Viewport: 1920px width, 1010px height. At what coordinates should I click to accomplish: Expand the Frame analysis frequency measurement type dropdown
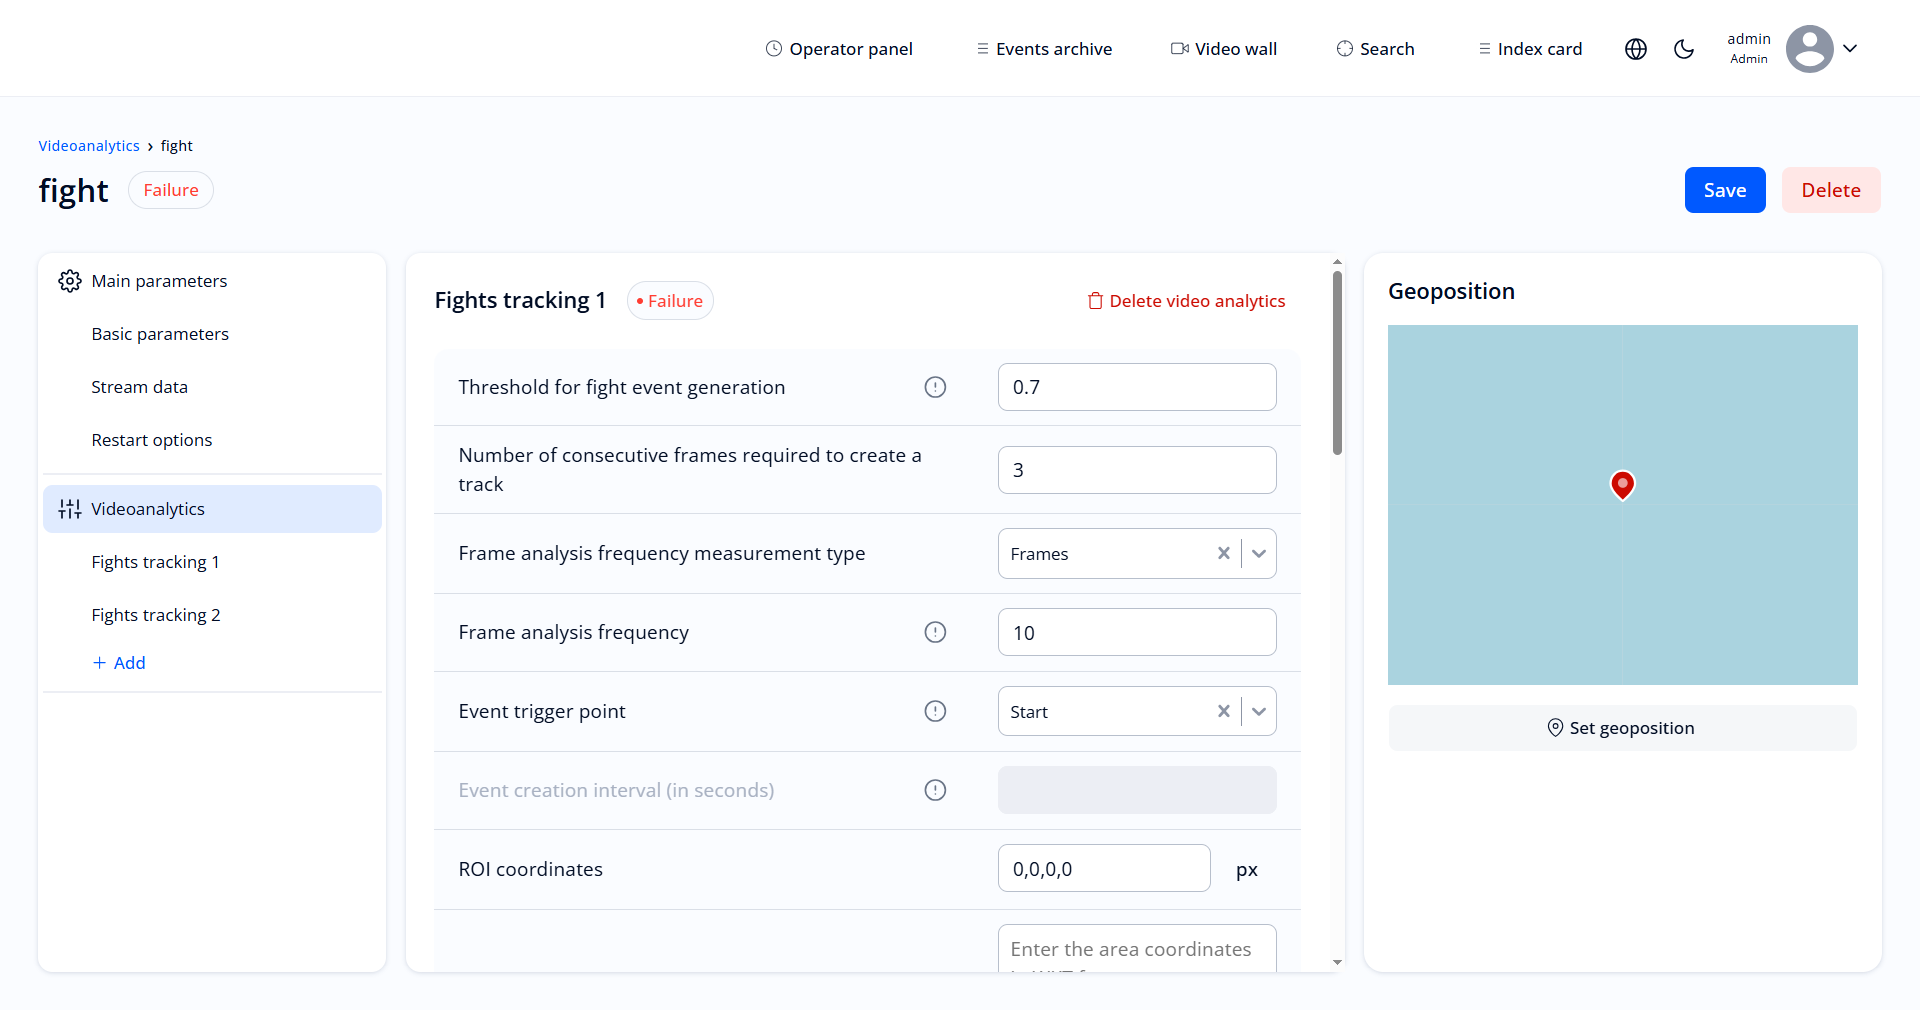coord(1259,553)
